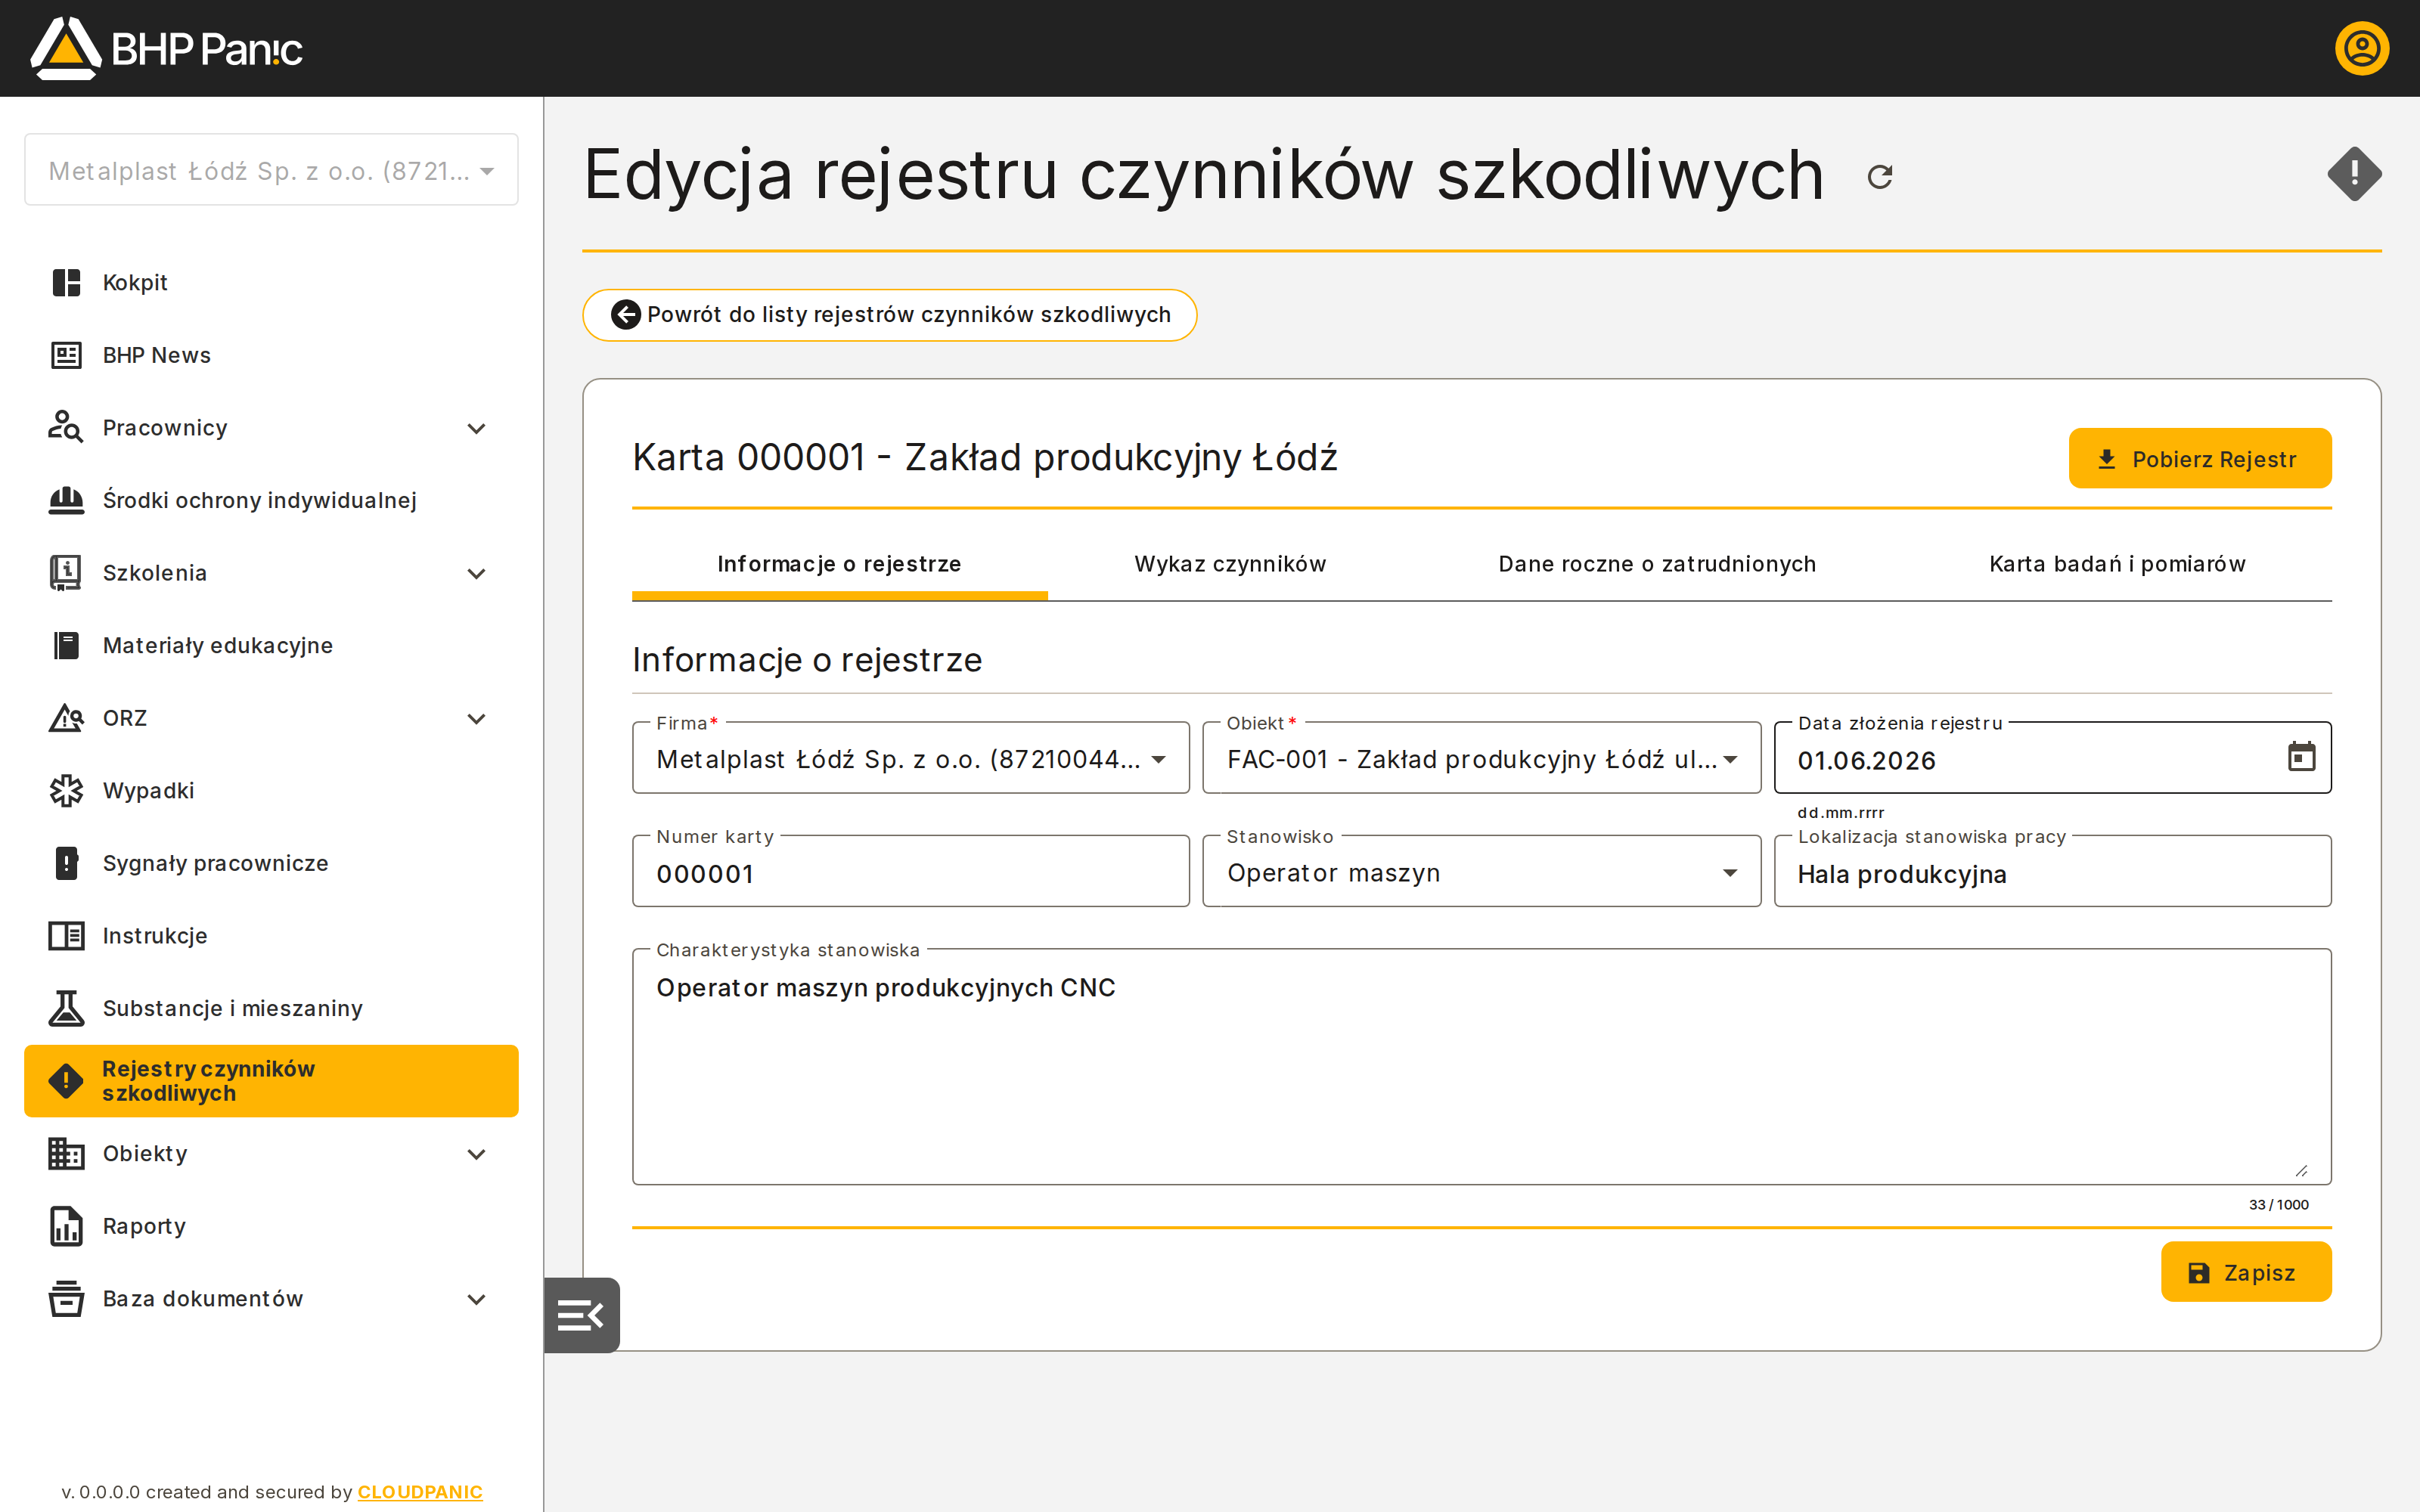This screenshot has width=2420, height=1512.
Task: Switch to Karta badań i pomiarów tab
Action: coord(2117,564)
